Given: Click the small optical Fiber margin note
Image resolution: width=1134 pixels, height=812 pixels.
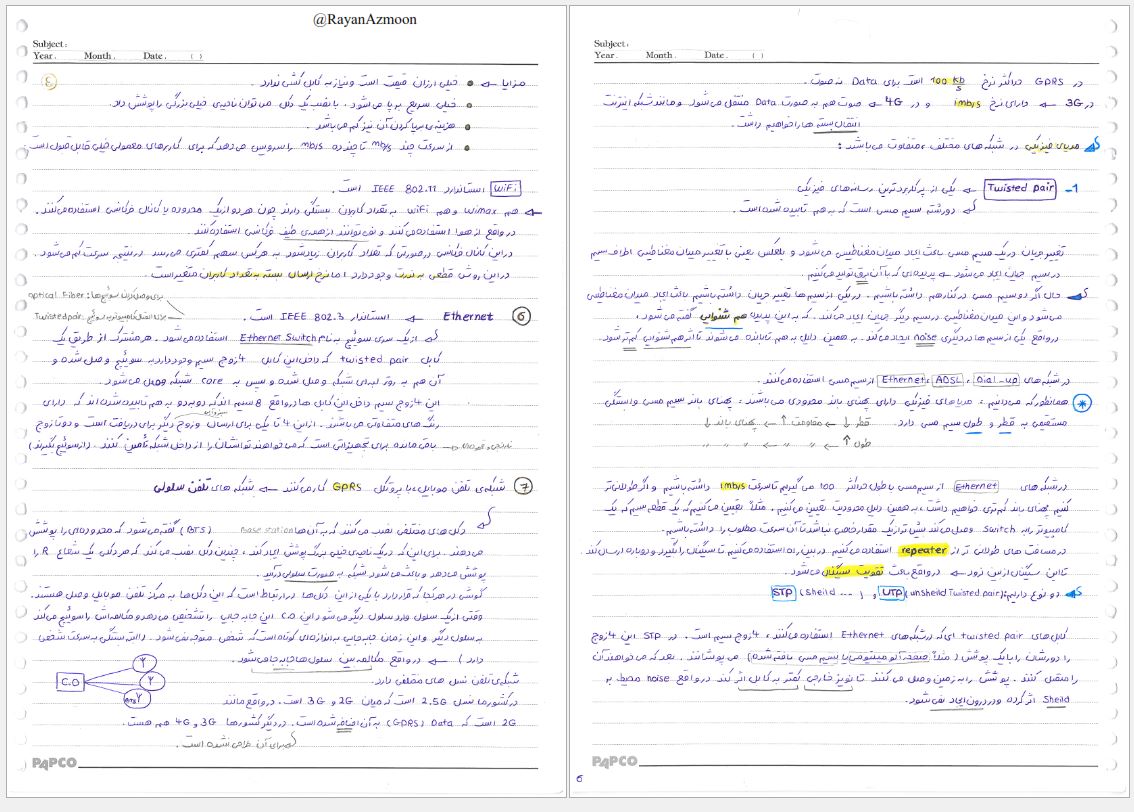Looking at the screenshot, I should coord(56,295).
